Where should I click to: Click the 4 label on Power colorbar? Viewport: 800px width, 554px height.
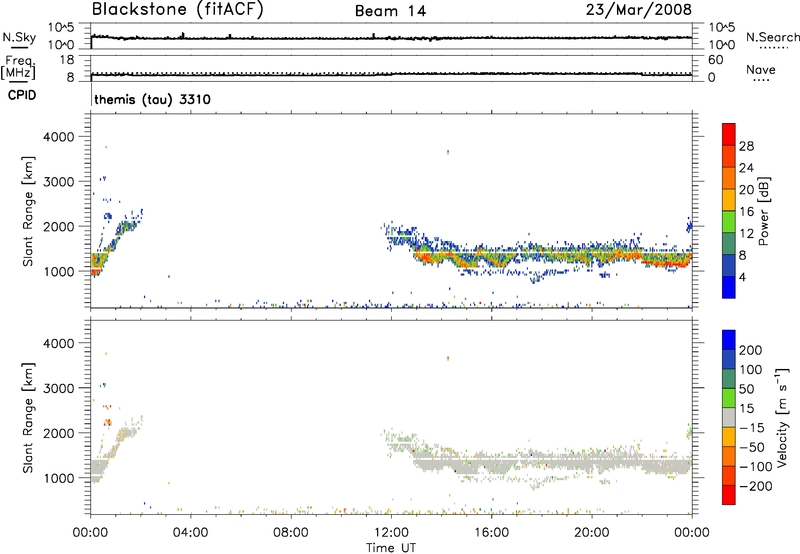742,277
